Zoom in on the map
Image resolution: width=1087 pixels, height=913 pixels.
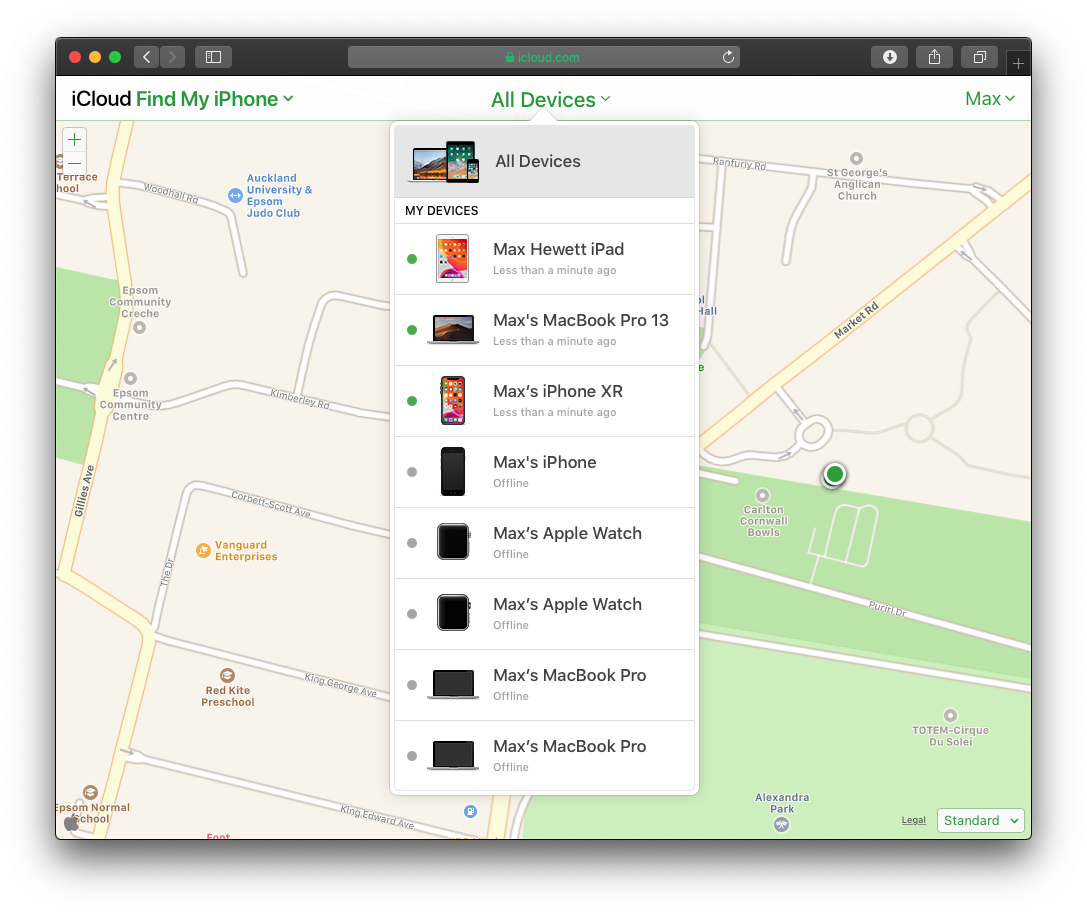[74, 139]
